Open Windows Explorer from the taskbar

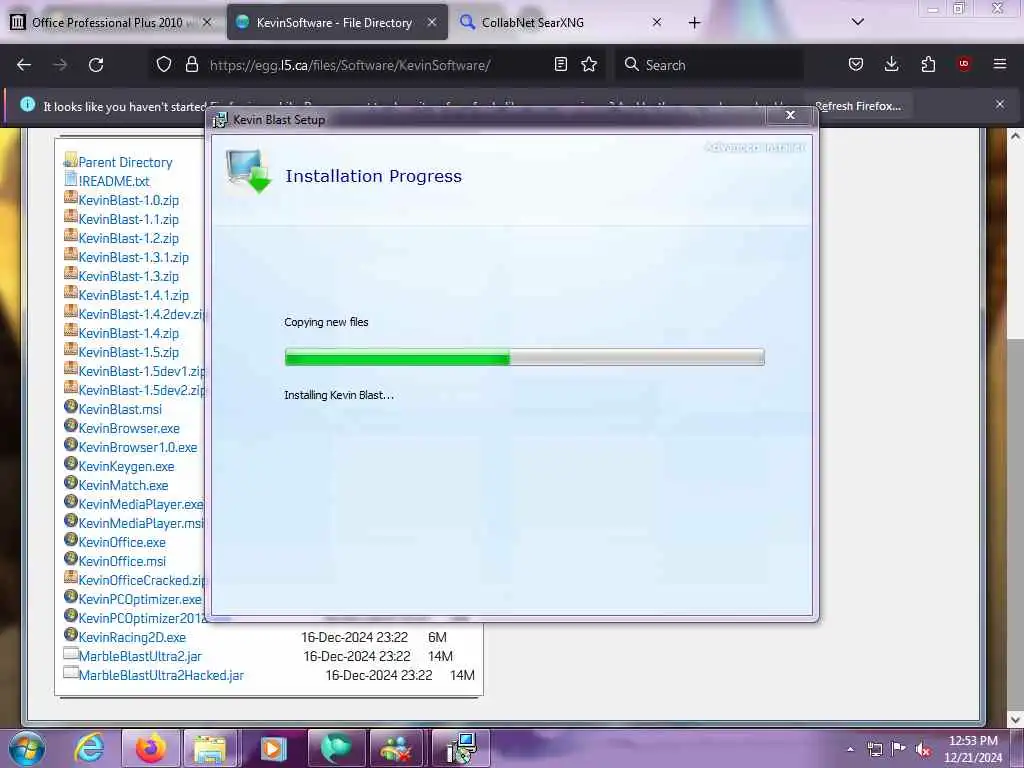210,748
